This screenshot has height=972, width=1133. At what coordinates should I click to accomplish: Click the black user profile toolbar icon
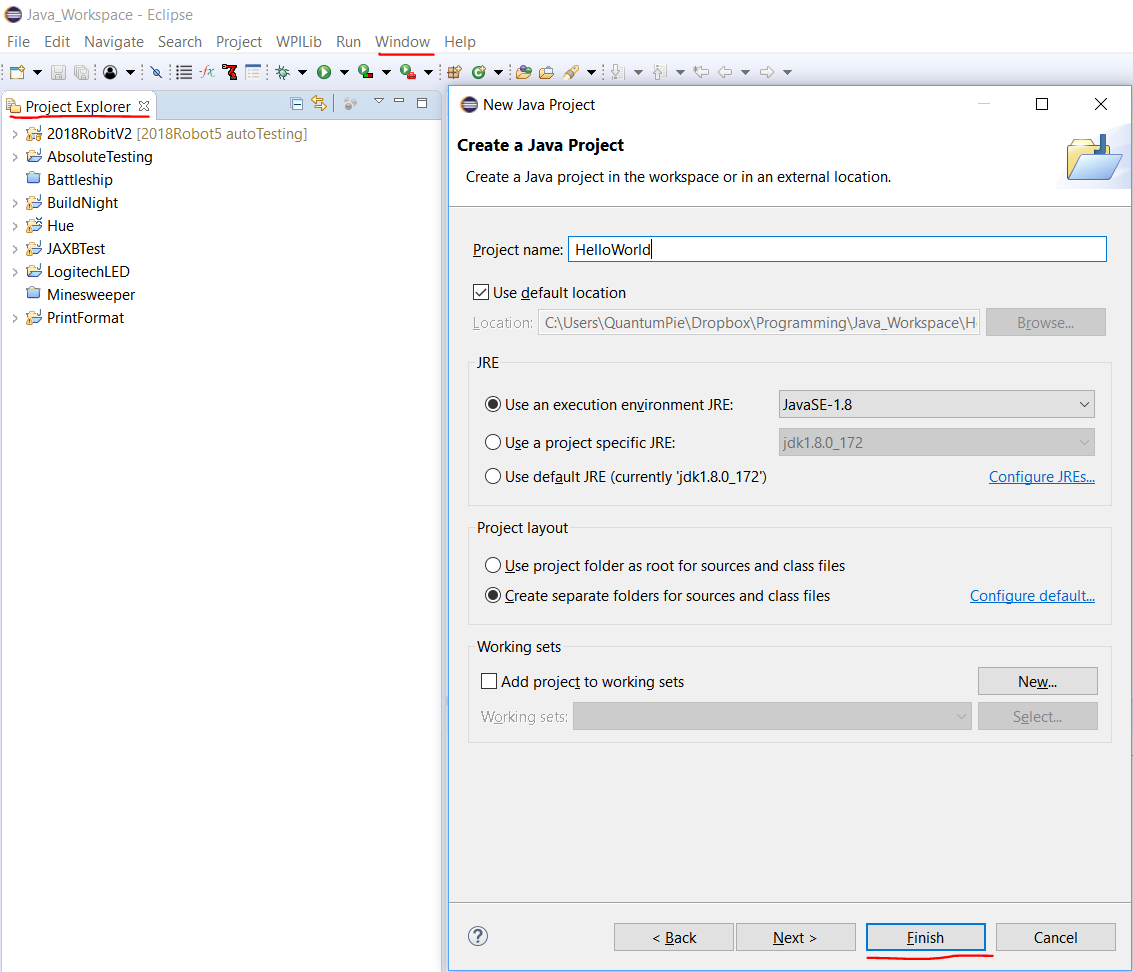[110, 72]
